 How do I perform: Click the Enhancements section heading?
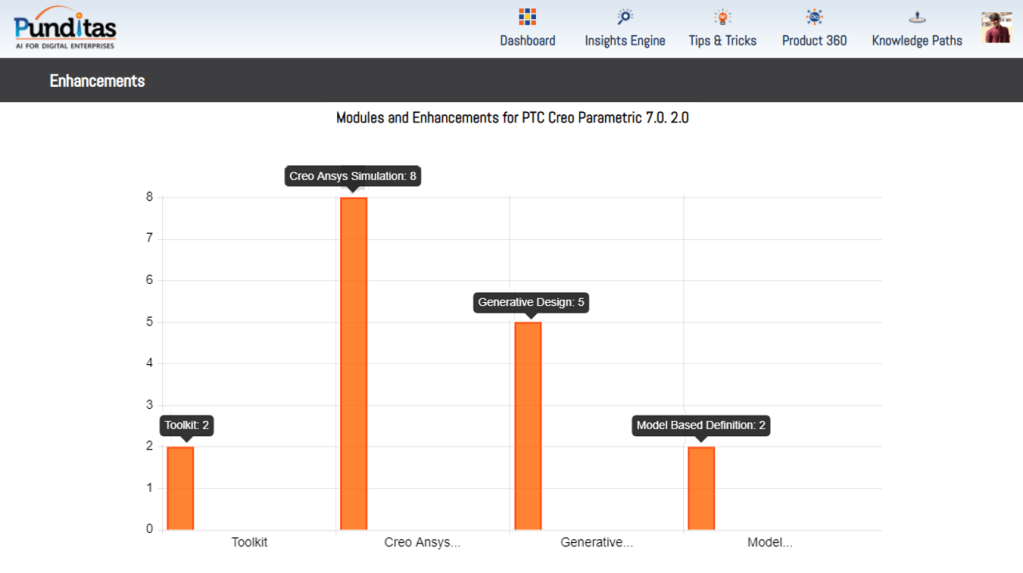click(x=97, y=81)
